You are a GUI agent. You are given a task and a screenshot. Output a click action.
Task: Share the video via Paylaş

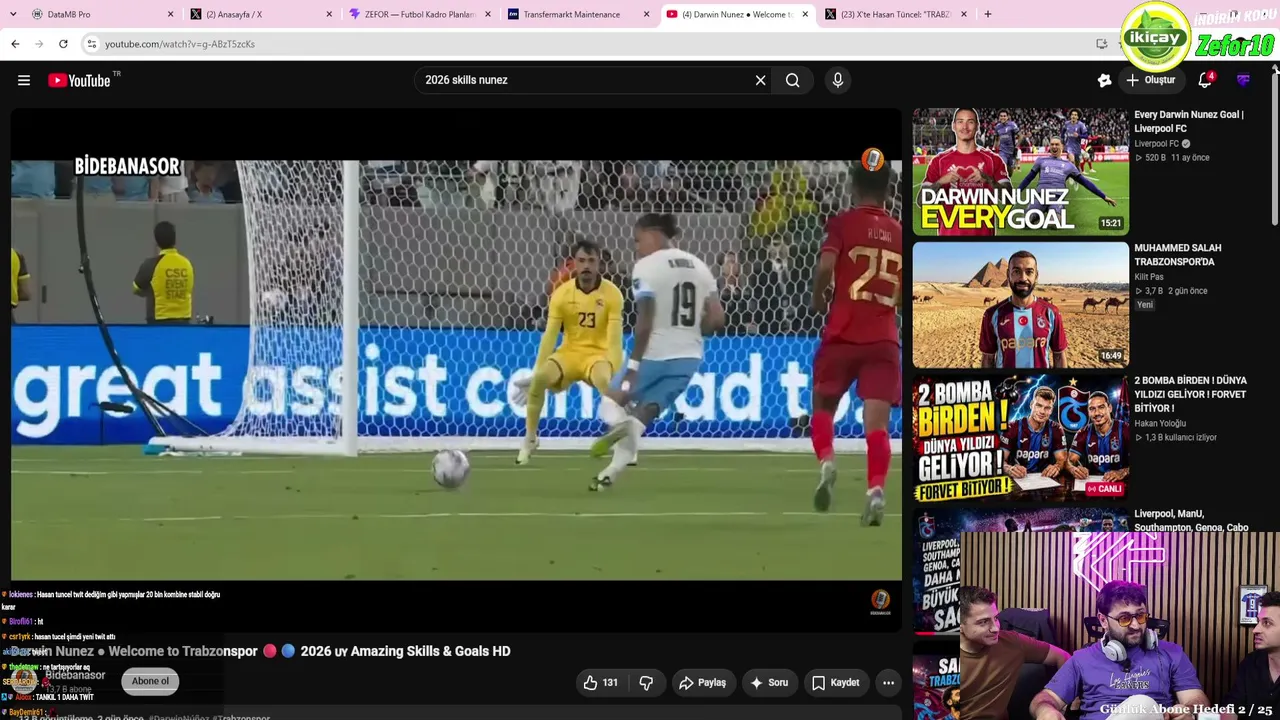pos(702,683)
